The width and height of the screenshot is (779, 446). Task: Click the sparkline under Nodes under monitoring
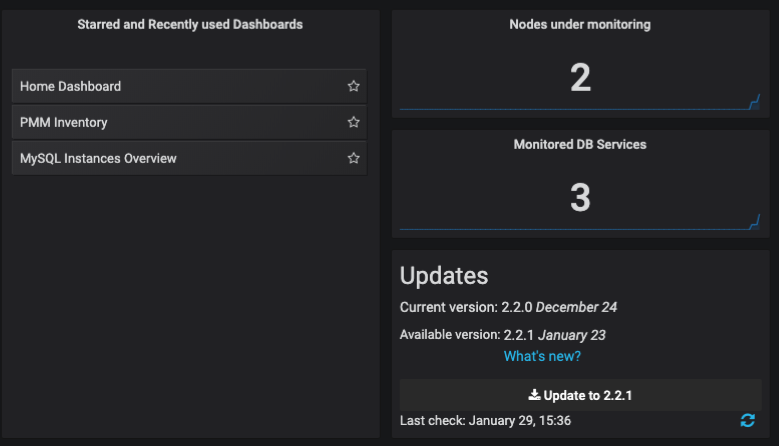tap(580, 108)
